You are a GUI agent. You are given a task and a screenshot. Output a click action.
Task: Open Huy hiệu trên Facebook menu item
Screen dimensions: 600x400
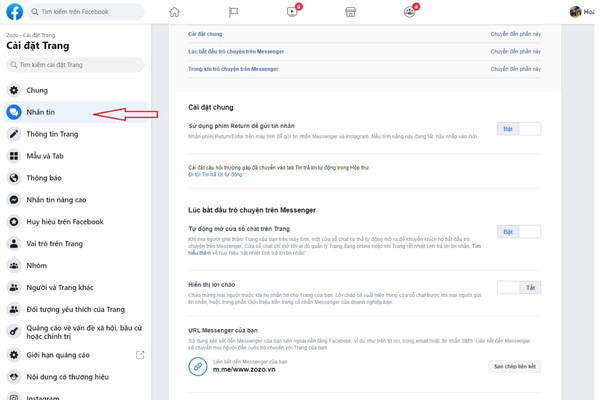coord(75,222)
